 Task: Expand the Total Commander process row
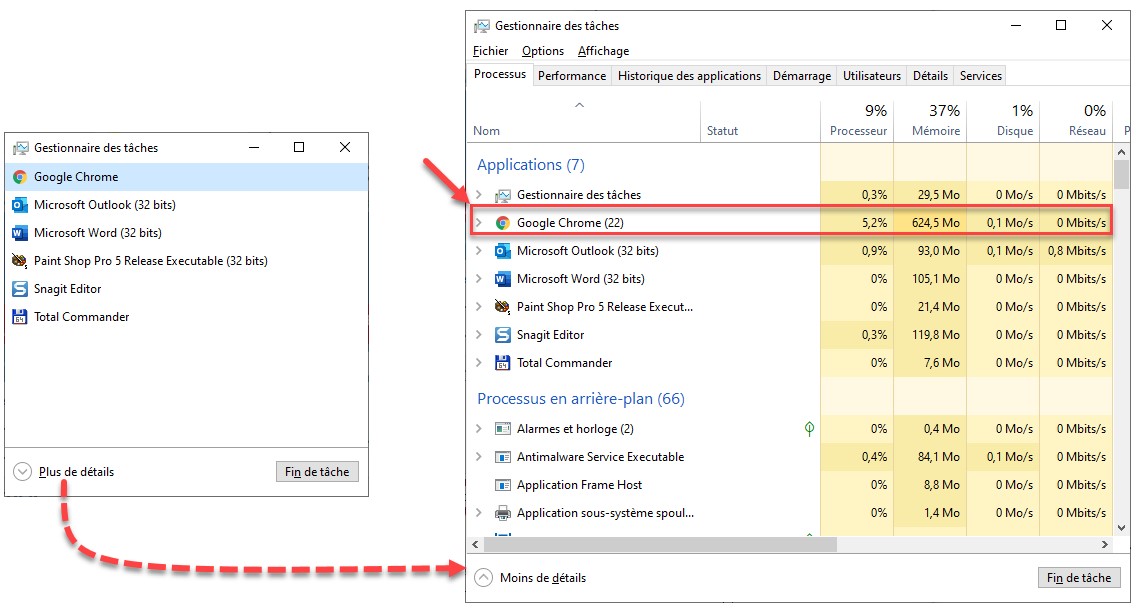point(479,363)
